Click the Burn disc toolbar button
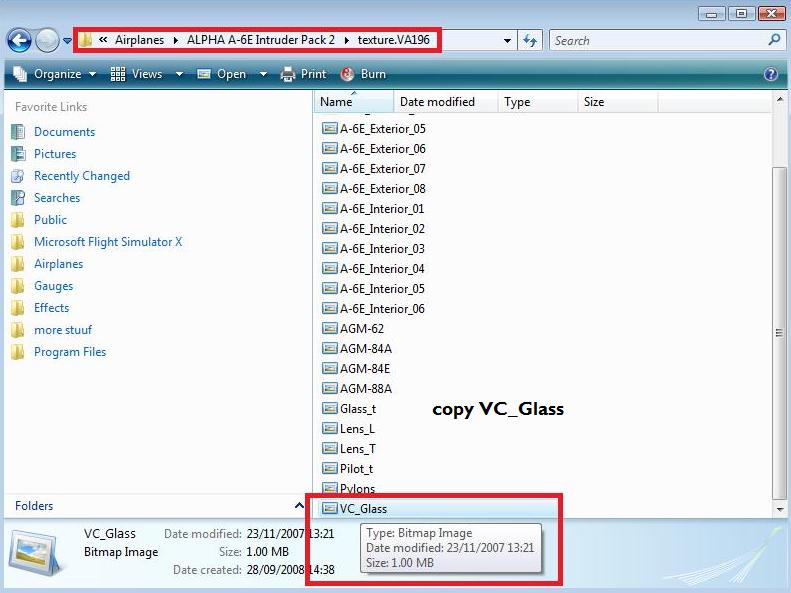This screenshot has width=791, height=593. 363,74
